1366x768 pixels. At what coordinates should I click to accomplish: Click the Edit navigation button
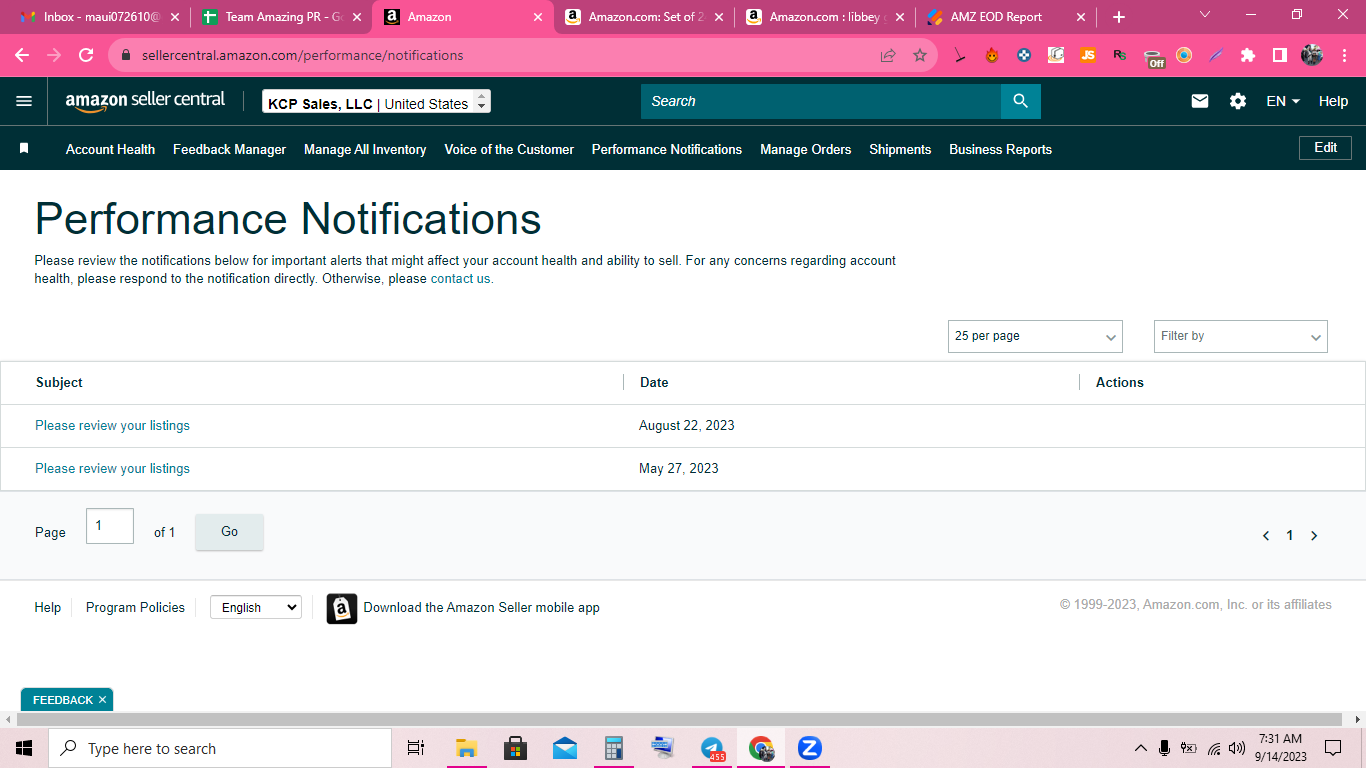tap(1325, 148)
